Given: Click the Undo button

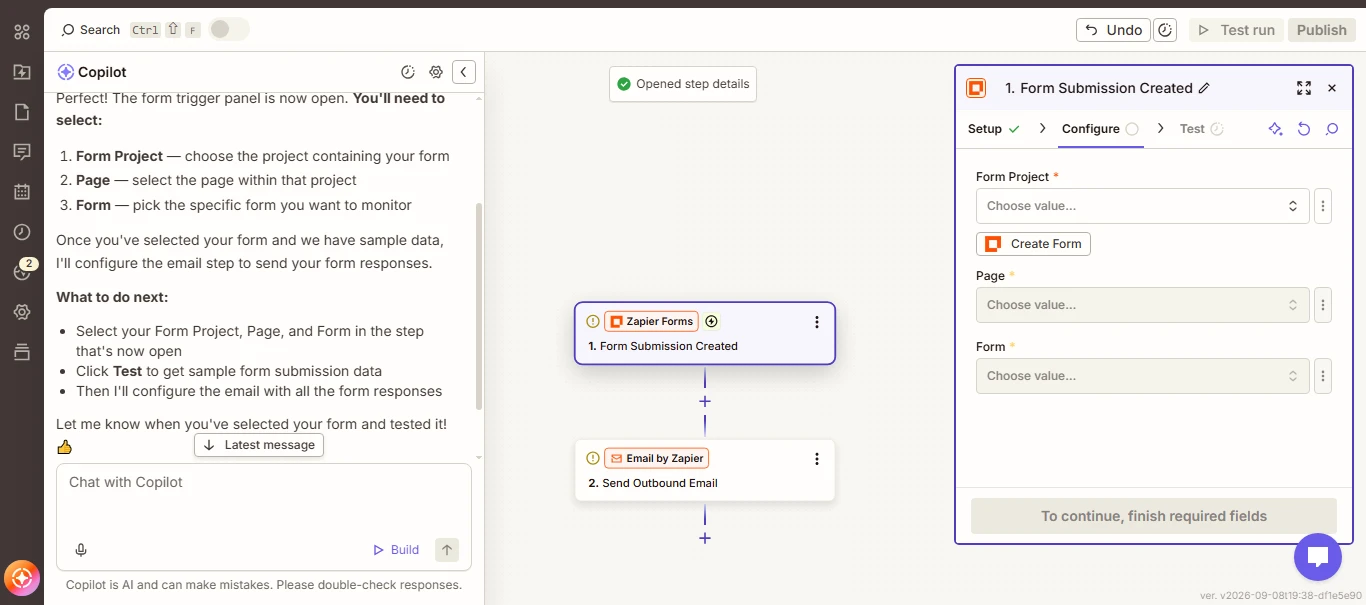Looking at the screenshot, I should pyautogui.click(x=1113, y=30).
